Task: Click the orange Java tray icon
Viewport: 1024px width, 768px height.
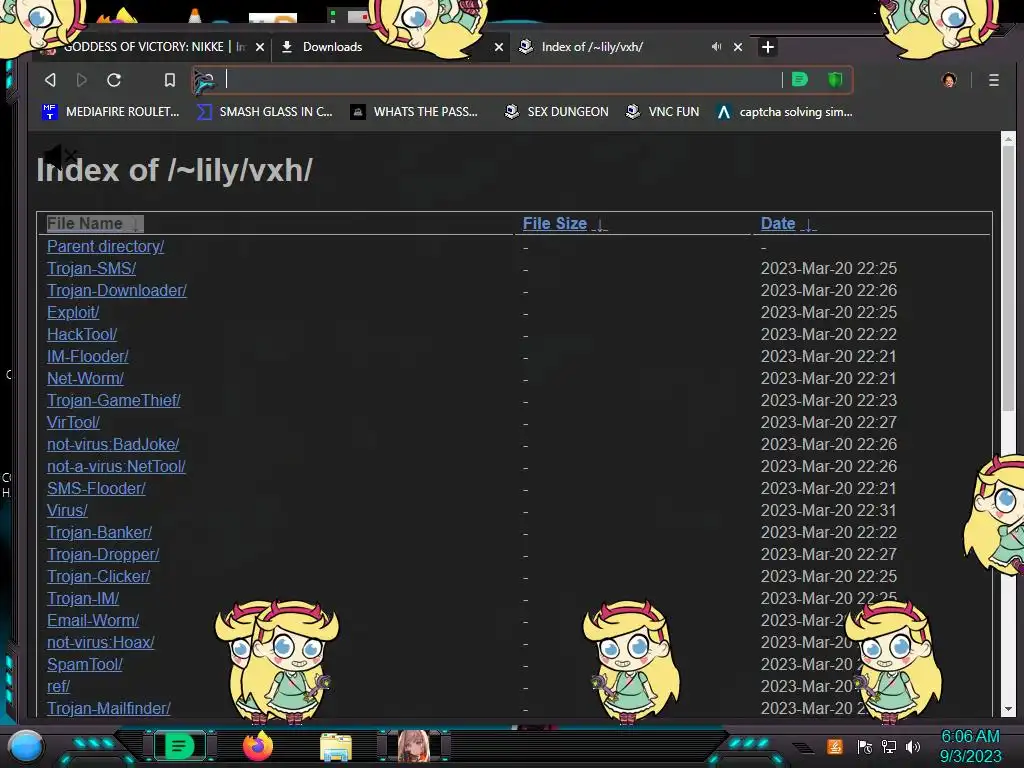Action: (x=835, y=746)
